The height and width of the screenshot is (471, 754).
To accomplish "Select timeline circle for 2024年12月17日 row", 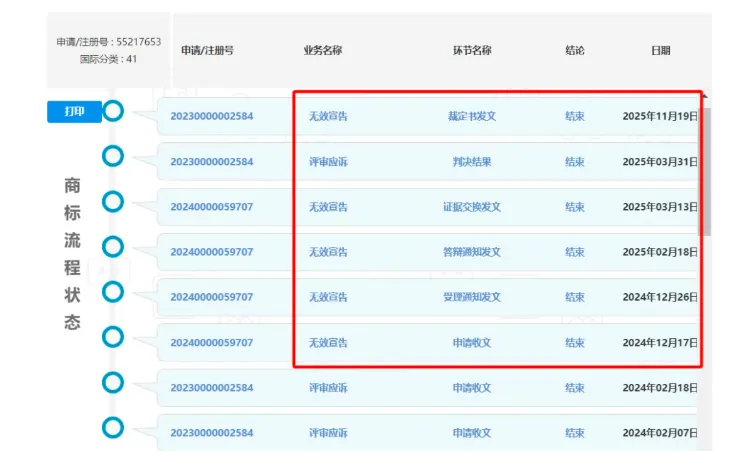I will (x=113, y=337).
